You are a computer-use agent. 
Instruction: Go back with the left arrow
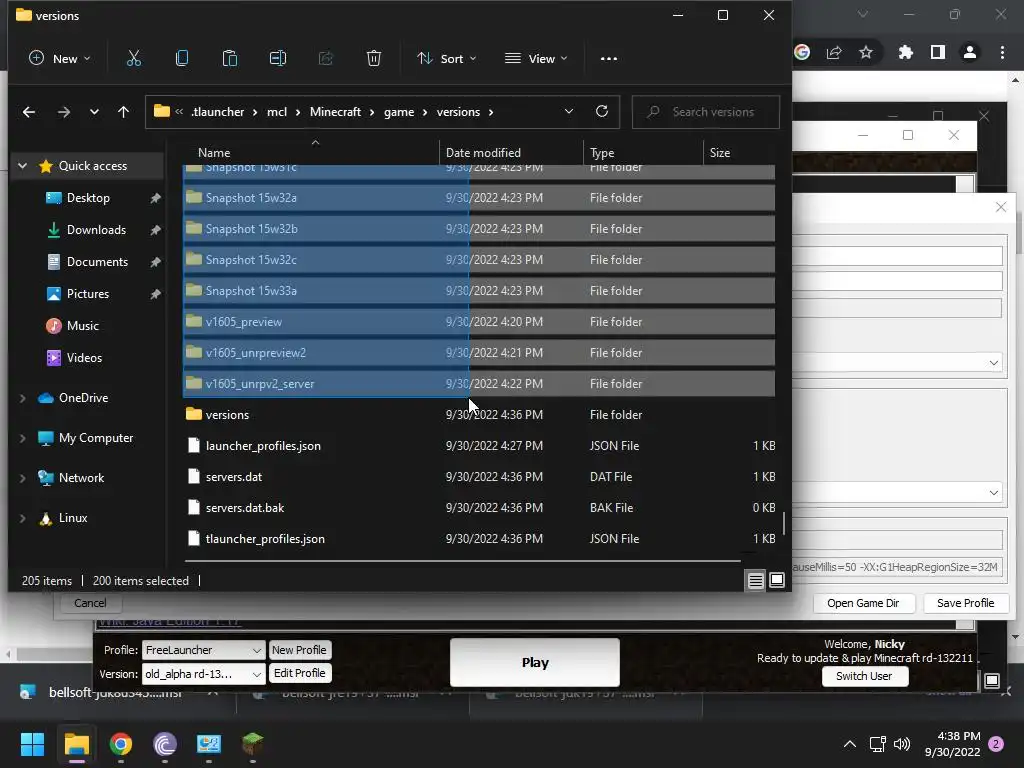29,112
